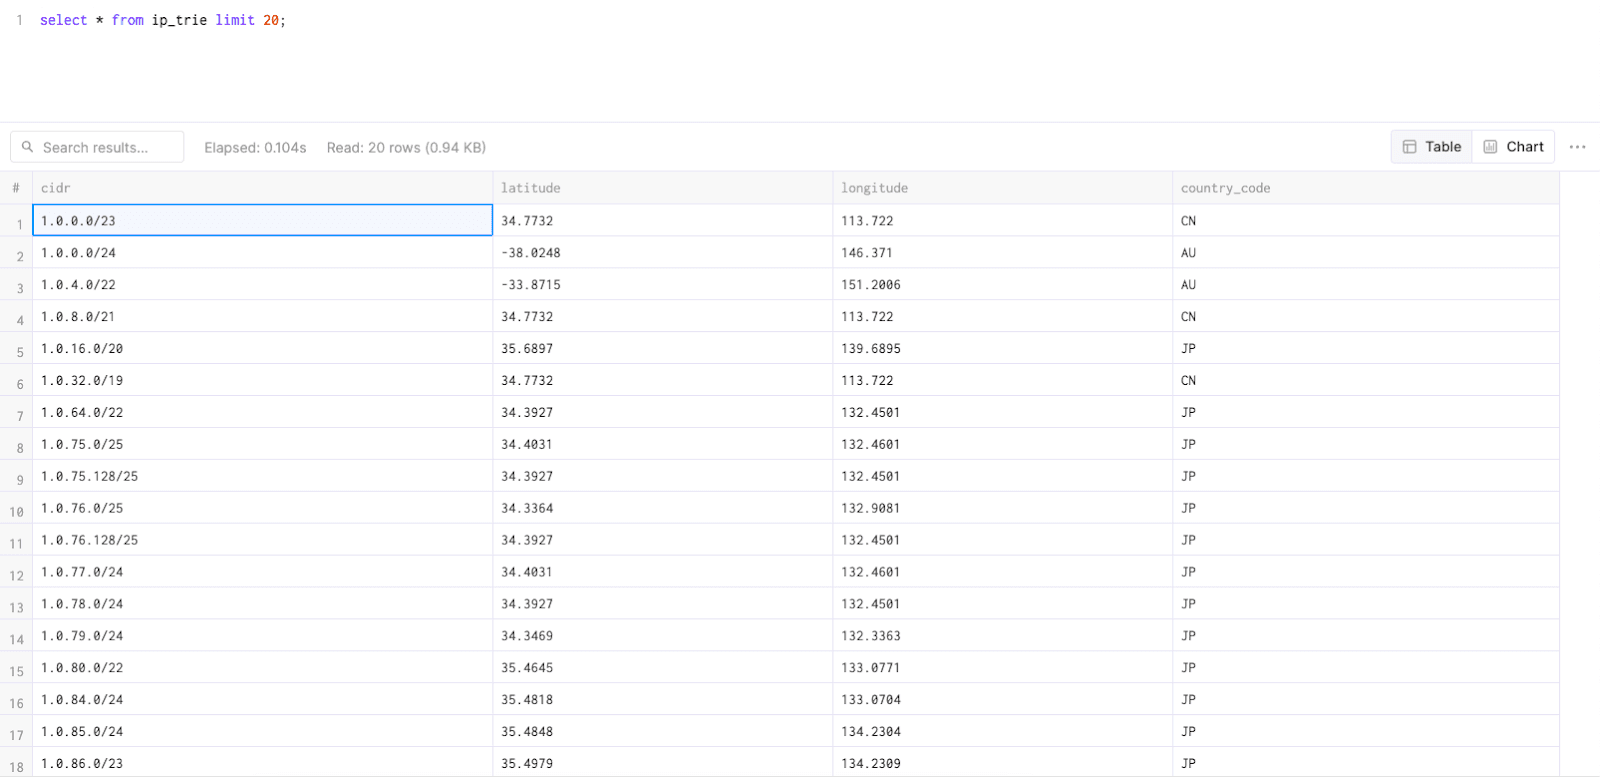The image size is (1600, 777).
Task: Switch to the Chart view tab
Action: (x=1514, y=147)
